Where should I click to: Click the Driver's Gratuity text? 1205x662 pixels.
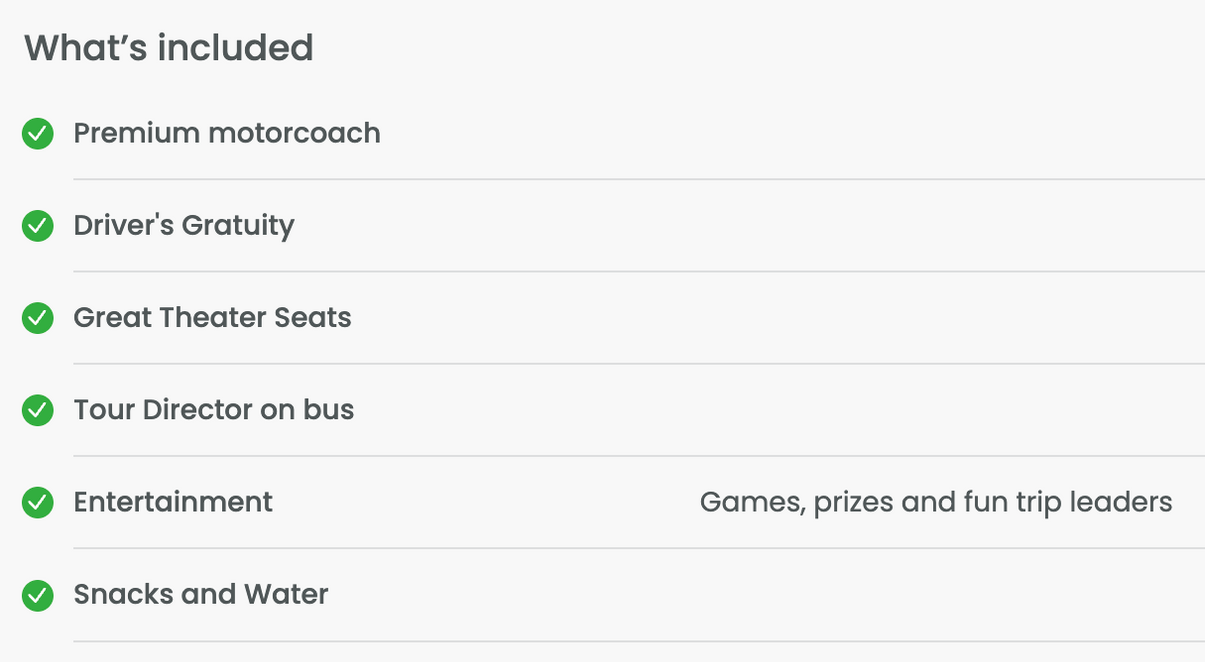[x=184, y=226]
